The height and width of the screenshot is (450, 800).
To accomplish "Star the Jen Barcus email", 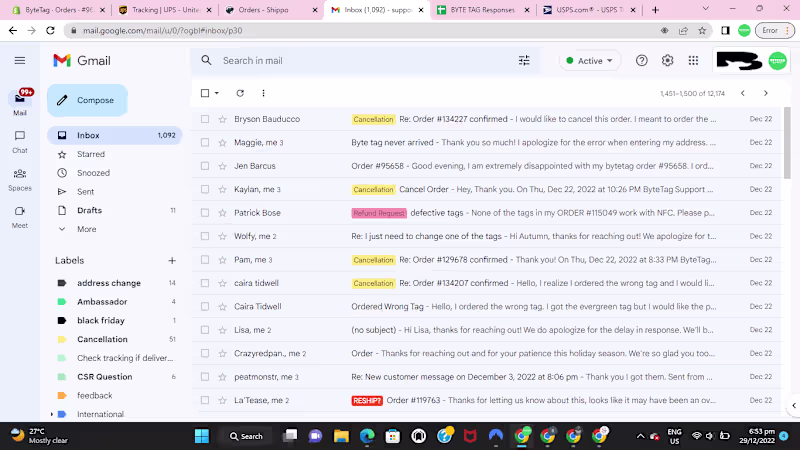I will [222, 166].
